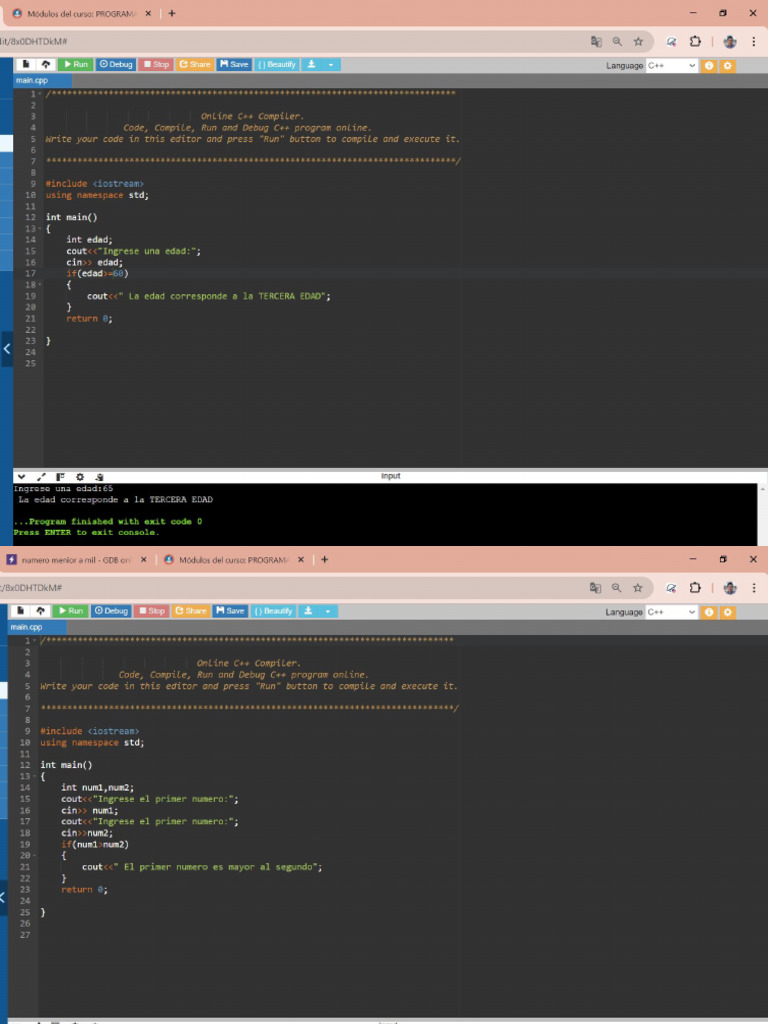Click upload file icon in the bottom editor
This screenshot has width=768, height=1024.
click(40, 610)
